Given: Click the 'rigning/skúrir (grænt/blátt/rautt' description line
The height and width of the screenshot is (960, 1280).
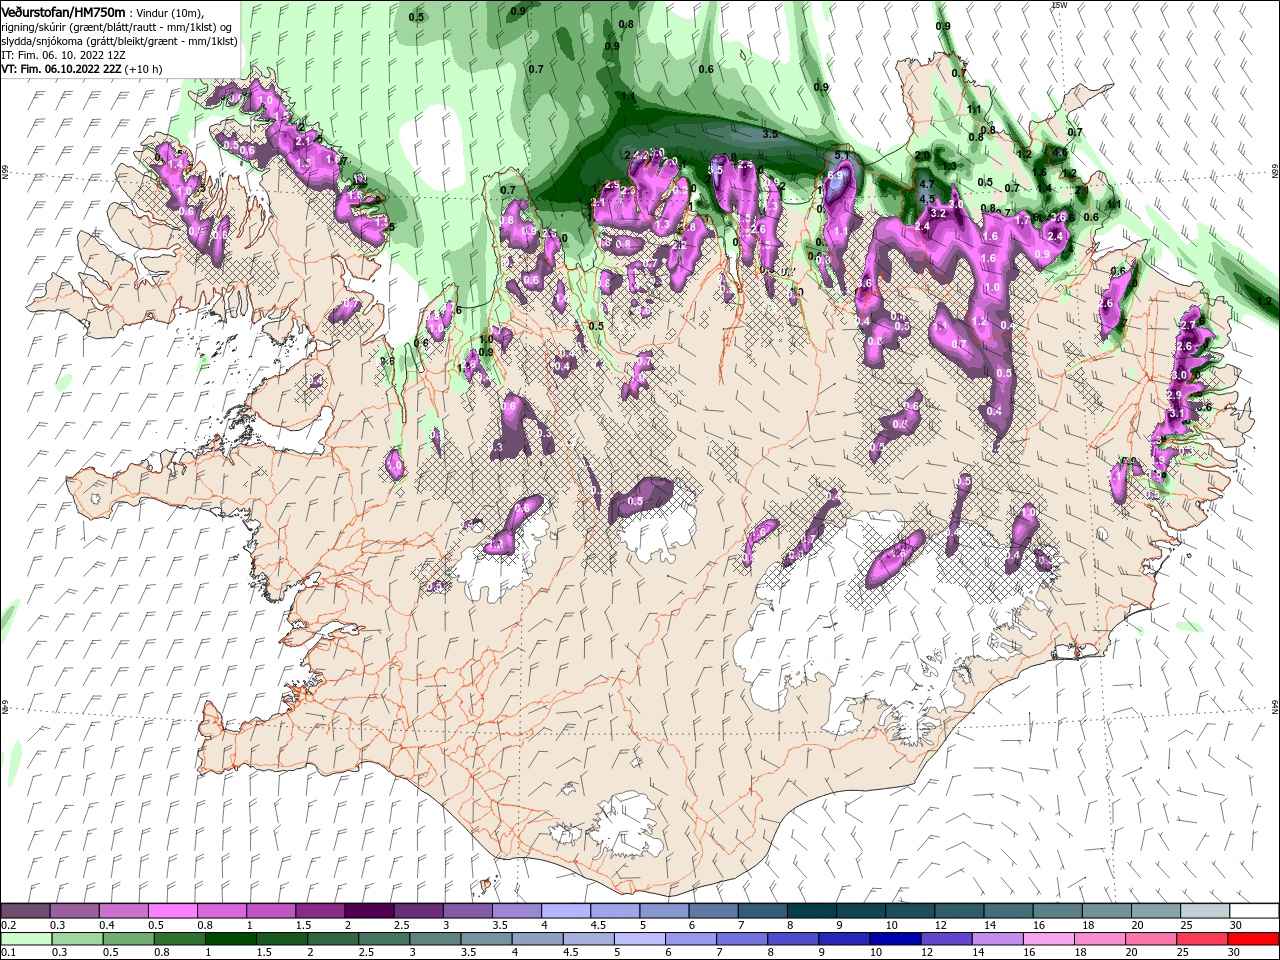Looking at the screenshot, I should (x=116, y=27).
